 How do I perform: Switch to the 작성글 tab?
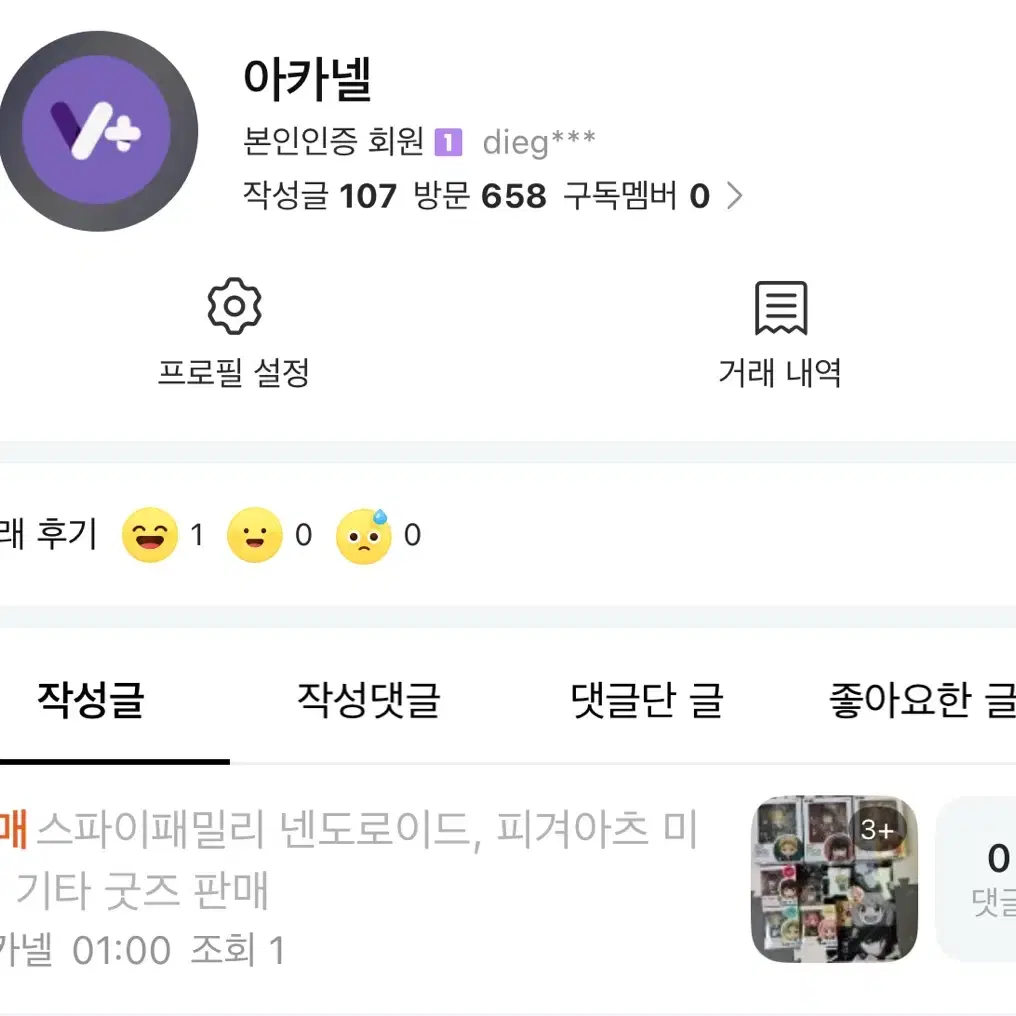(91, 700)
